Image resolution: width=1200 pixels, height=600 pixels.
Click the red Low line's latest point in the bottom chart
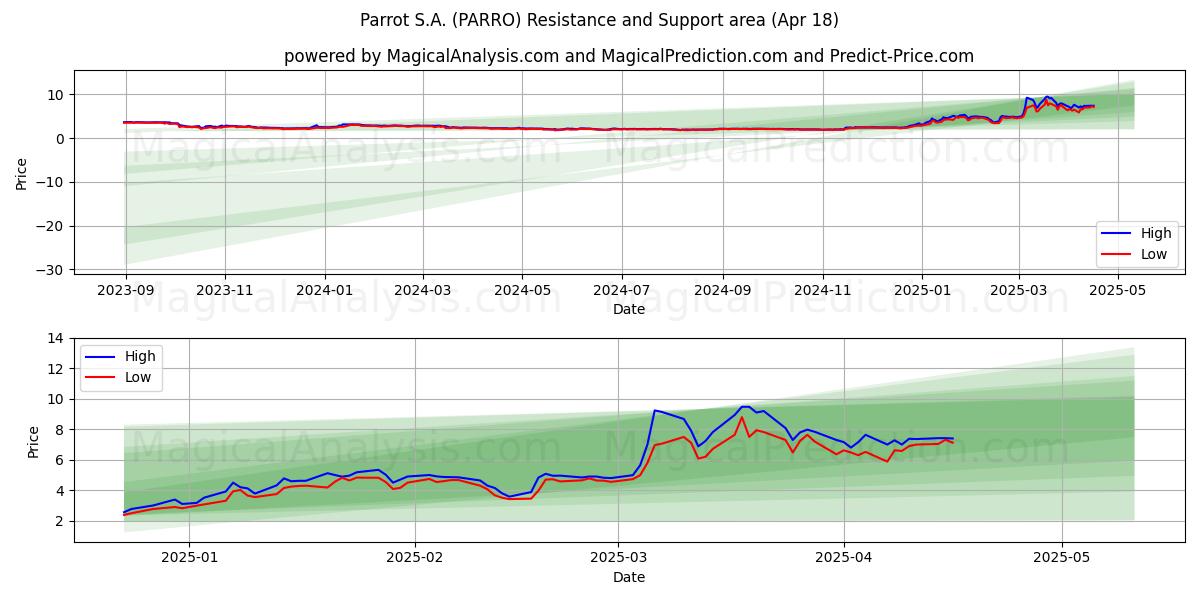[x=952, y=442]
